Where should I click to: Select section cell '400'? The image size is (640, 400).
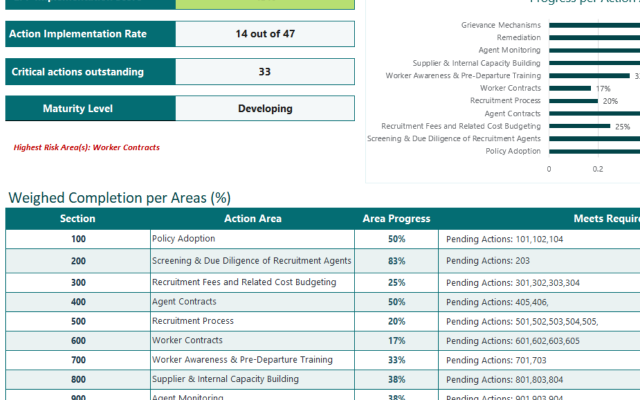click(x=78, y=302)
